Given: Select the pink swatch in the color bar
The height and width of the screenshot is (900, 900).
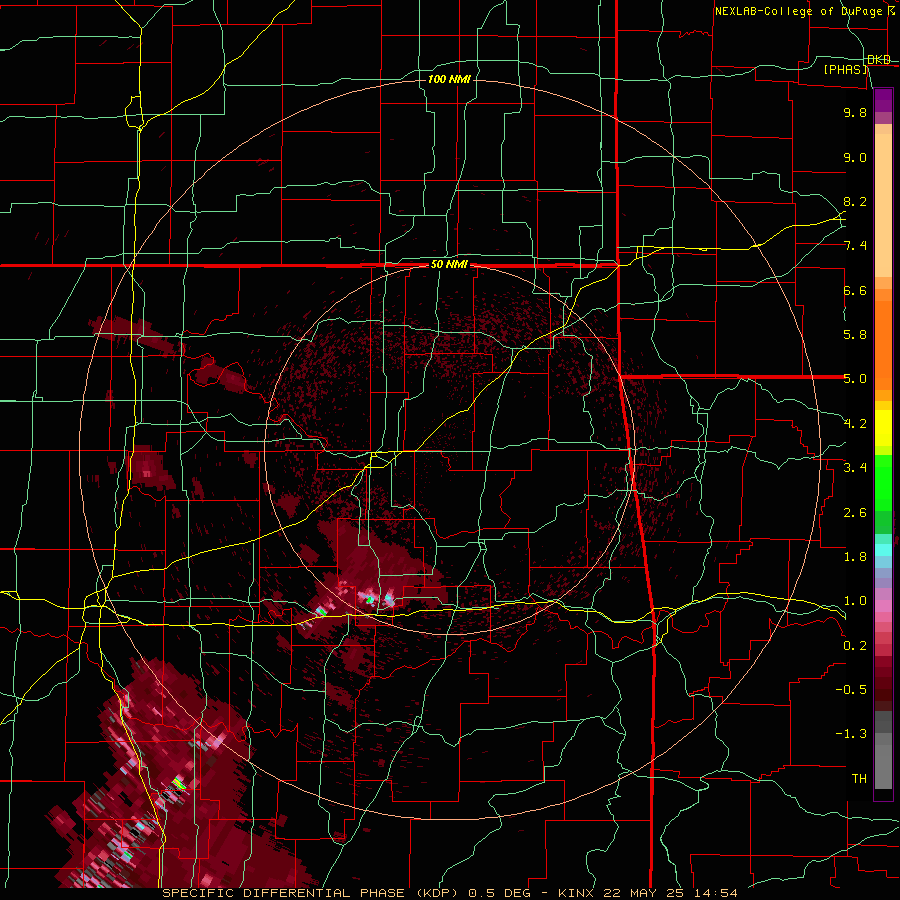Looking at the screenshot, I should [883, 606].
